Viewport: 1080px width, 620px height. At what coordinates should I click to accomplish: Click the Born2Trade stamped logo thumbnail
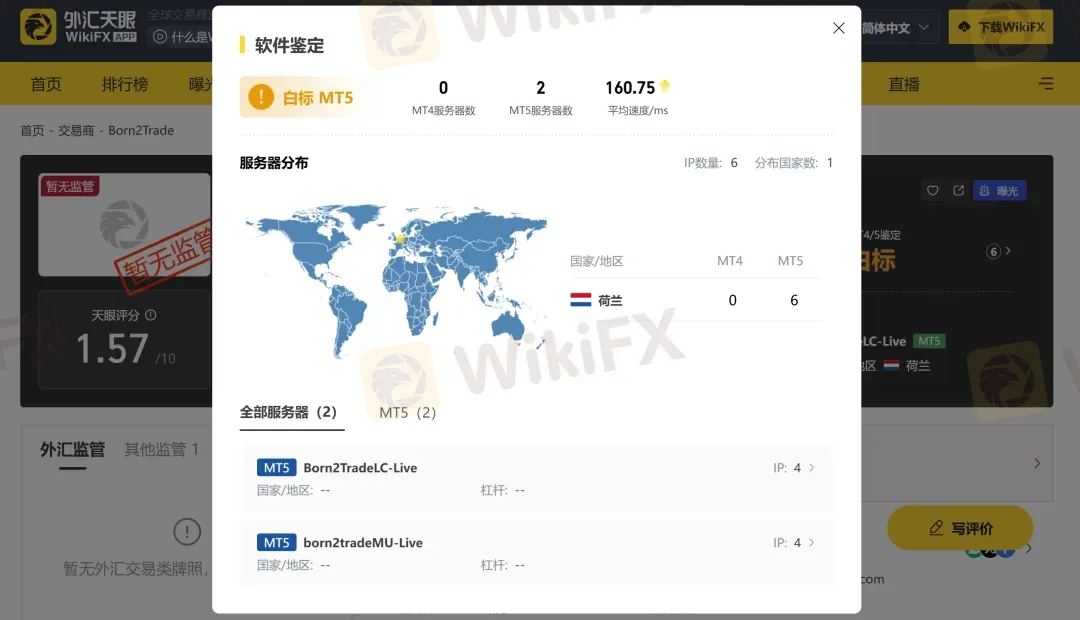point(123,224)
